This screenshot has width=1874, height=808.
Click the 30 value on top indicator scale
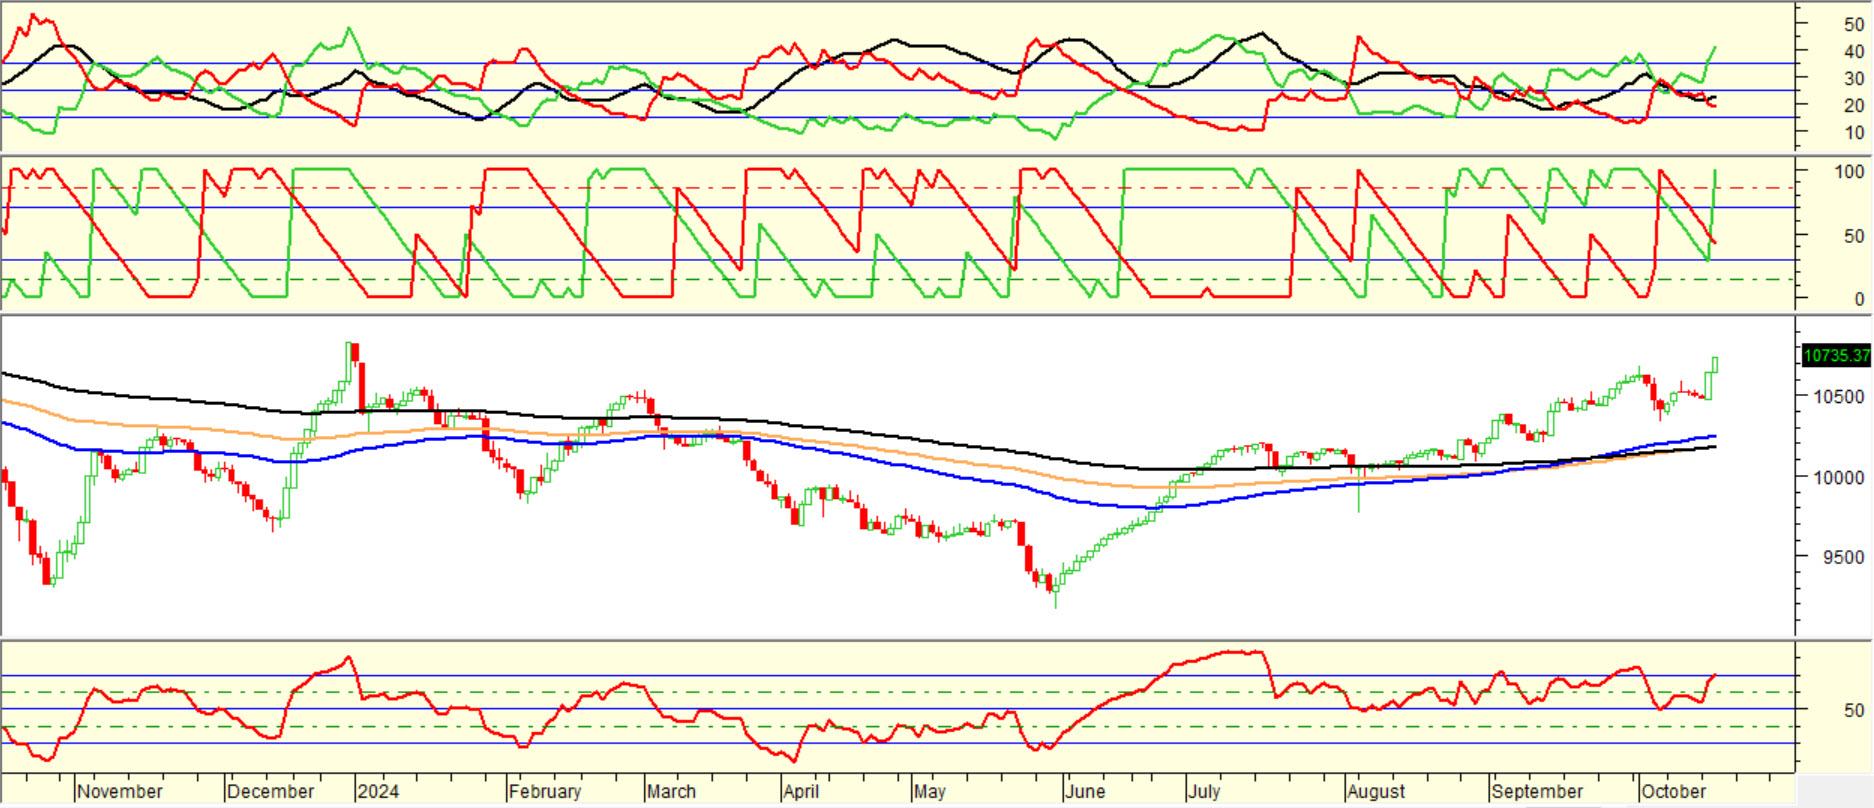coord(1853,78)
